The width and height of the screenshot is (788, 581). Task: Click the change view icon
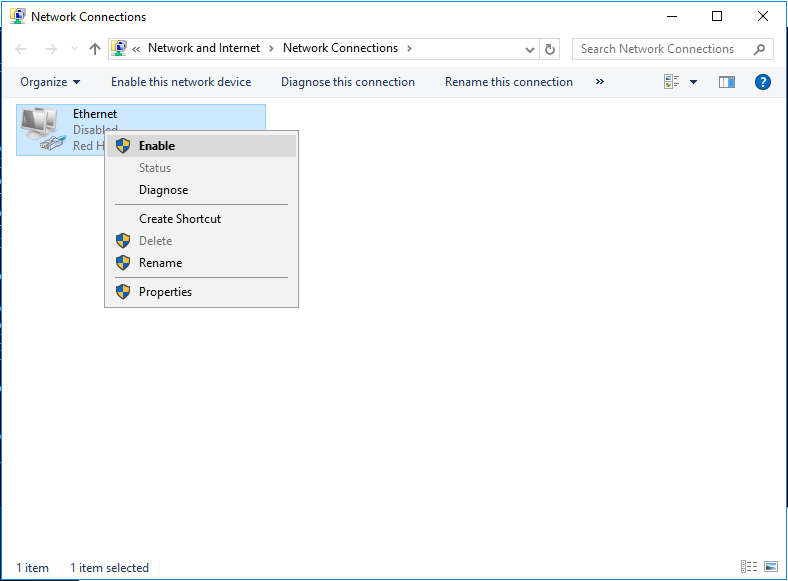click(x=672, y=82)
